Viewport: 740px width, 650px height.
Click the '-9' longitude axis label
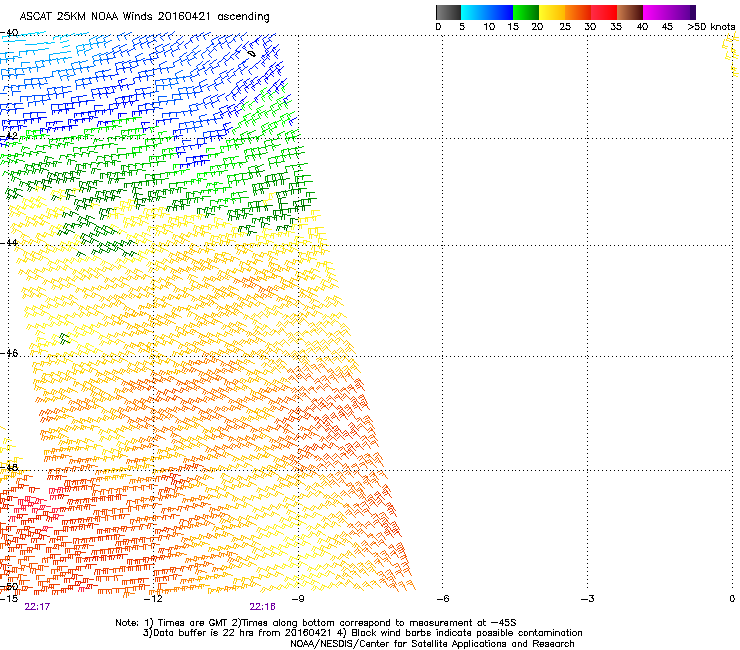click(x=298, y=599)
